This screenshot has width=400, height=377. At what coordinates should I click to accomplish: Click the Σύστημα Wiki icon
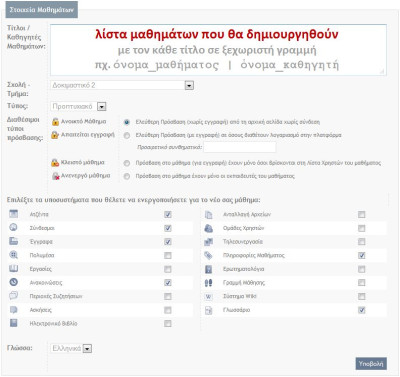point(208,296)
